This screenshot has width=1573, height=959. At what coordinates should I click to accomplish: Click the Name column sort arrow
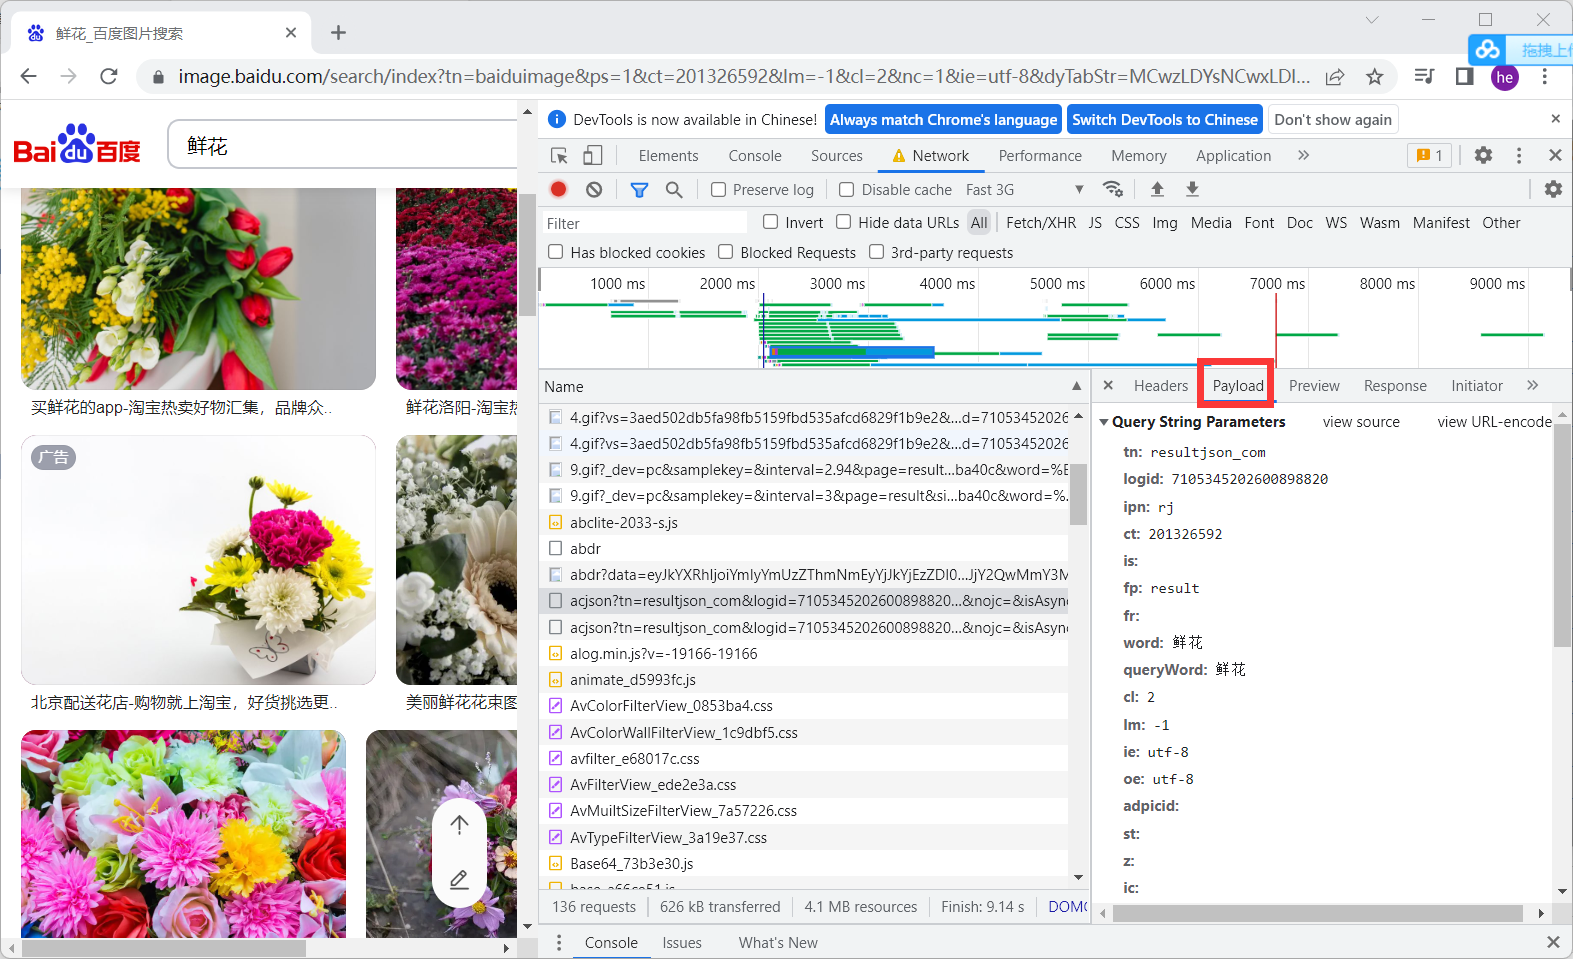pyautogui.click(x=1076, y=386)
